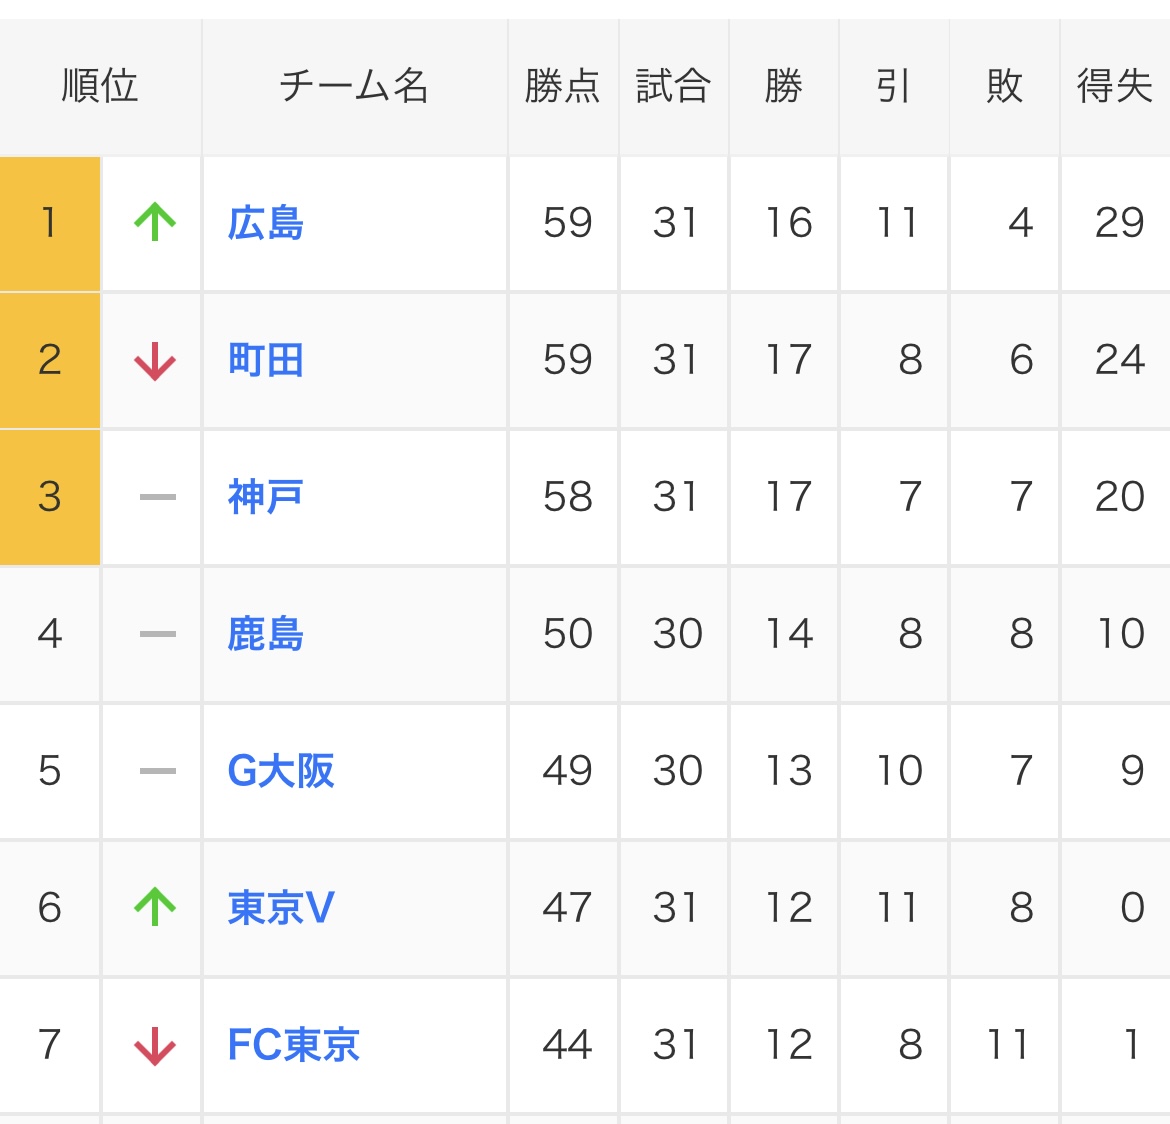Viewport: 1170px width, 1124px height.
Task: Click the red down arrow beside 町田
Action: click(x=155, y=361)
